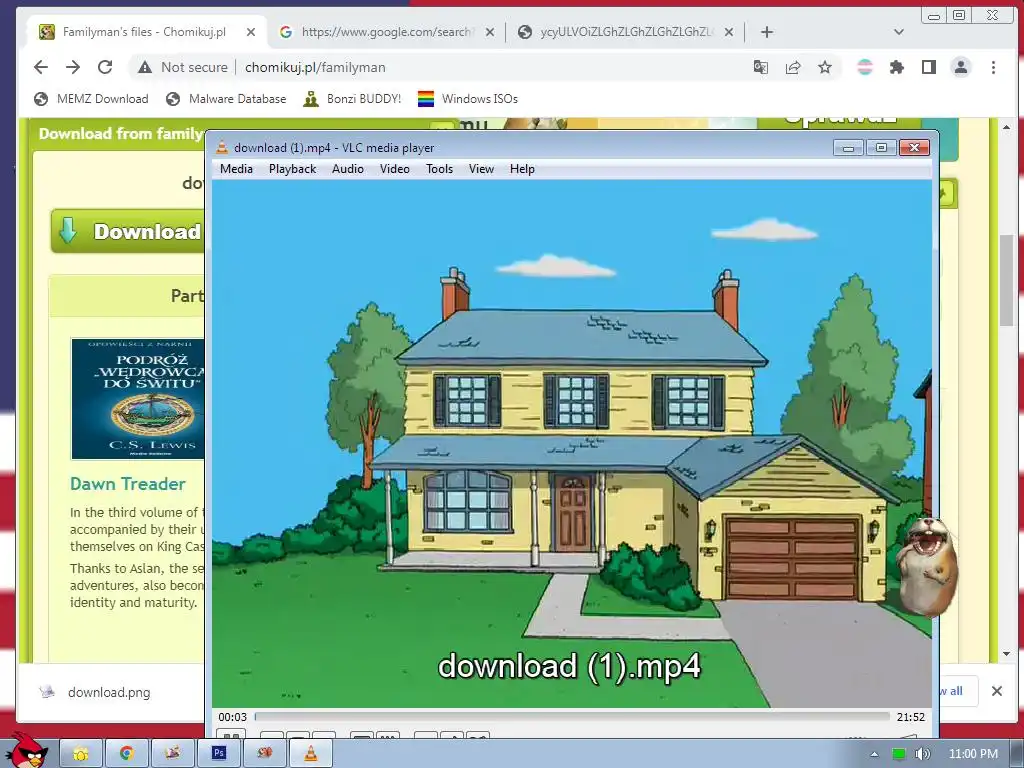Viewport: 1024px width, 768px height.
Task: Close the Familyman's files tab
Action: coord(251,32)
